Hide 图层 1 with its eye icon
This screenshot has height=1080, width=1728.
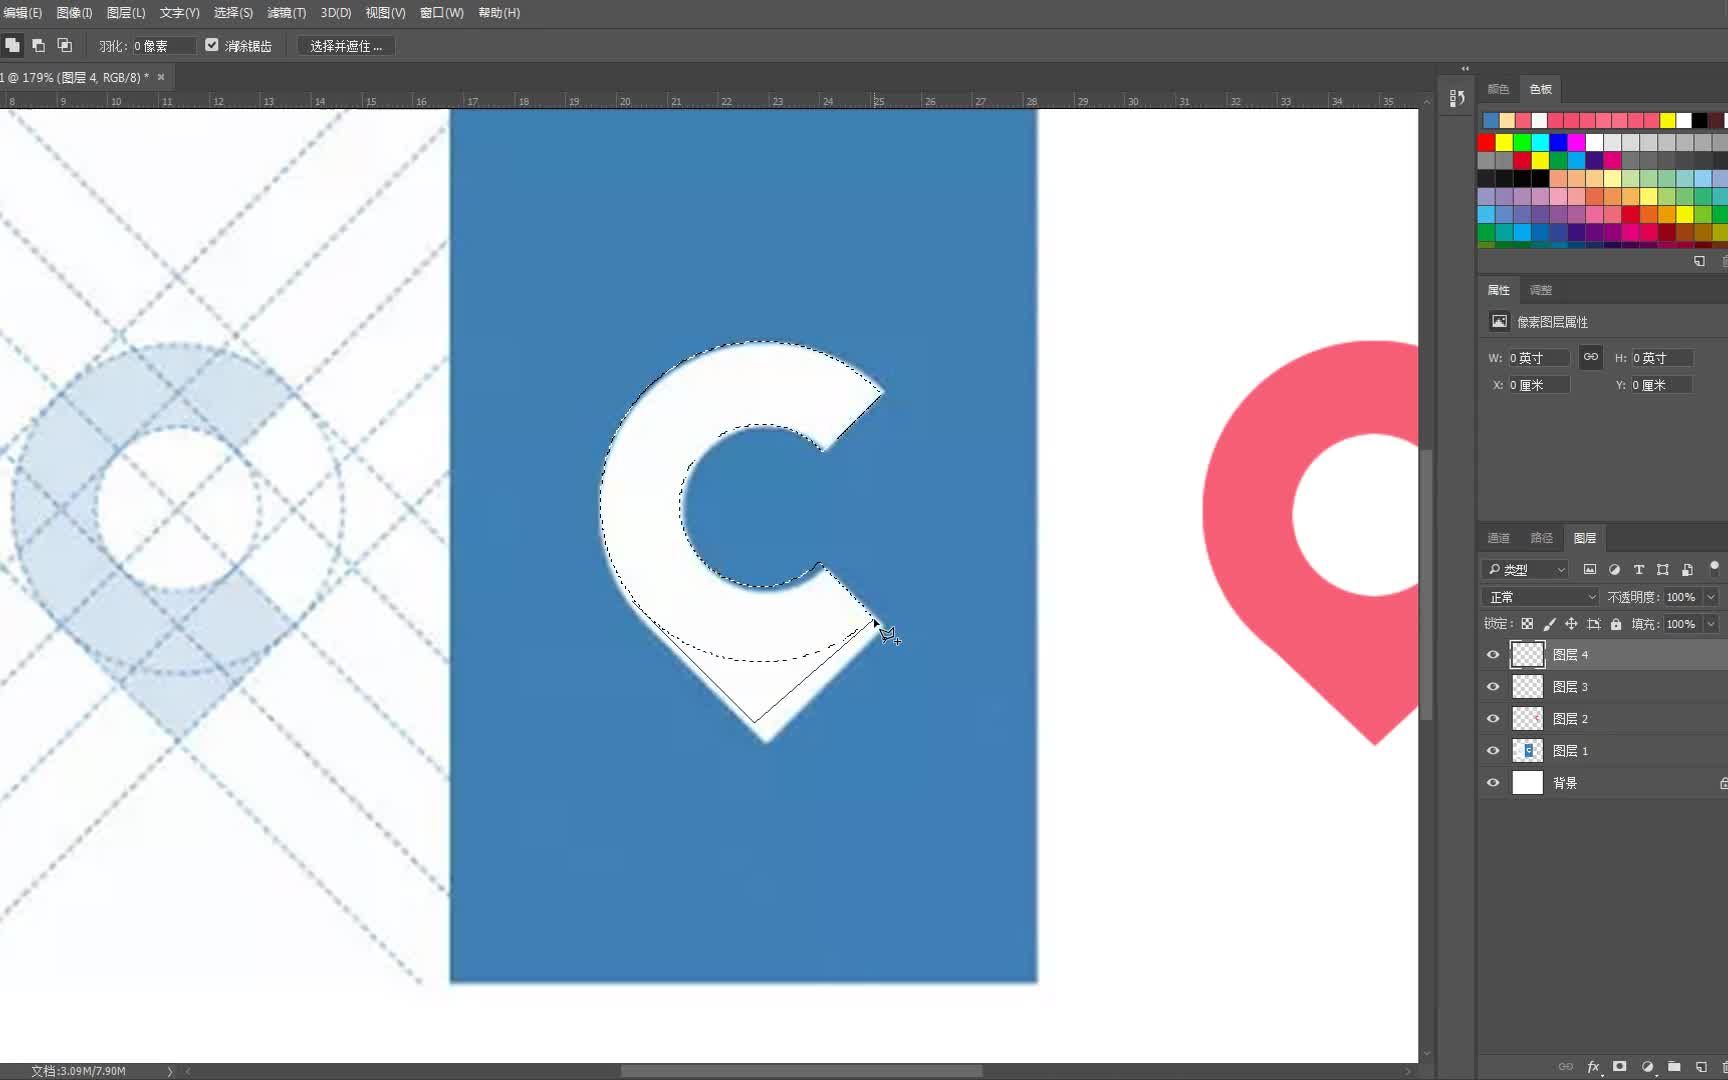tap(1493, 751)
